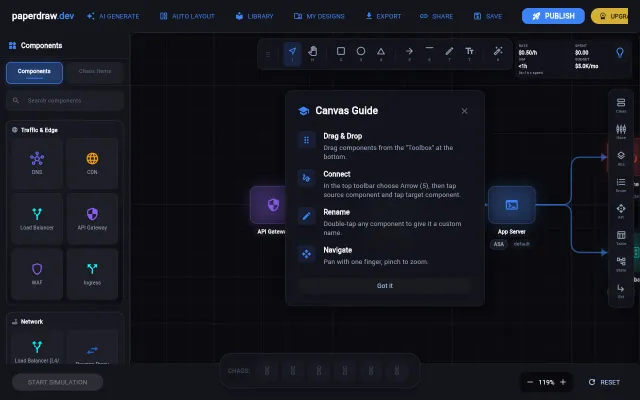The width and height of the screenshot is (640, 400).
Task: Click the bulleted list icon in the right sidebar
Action: tap(621, 184)
